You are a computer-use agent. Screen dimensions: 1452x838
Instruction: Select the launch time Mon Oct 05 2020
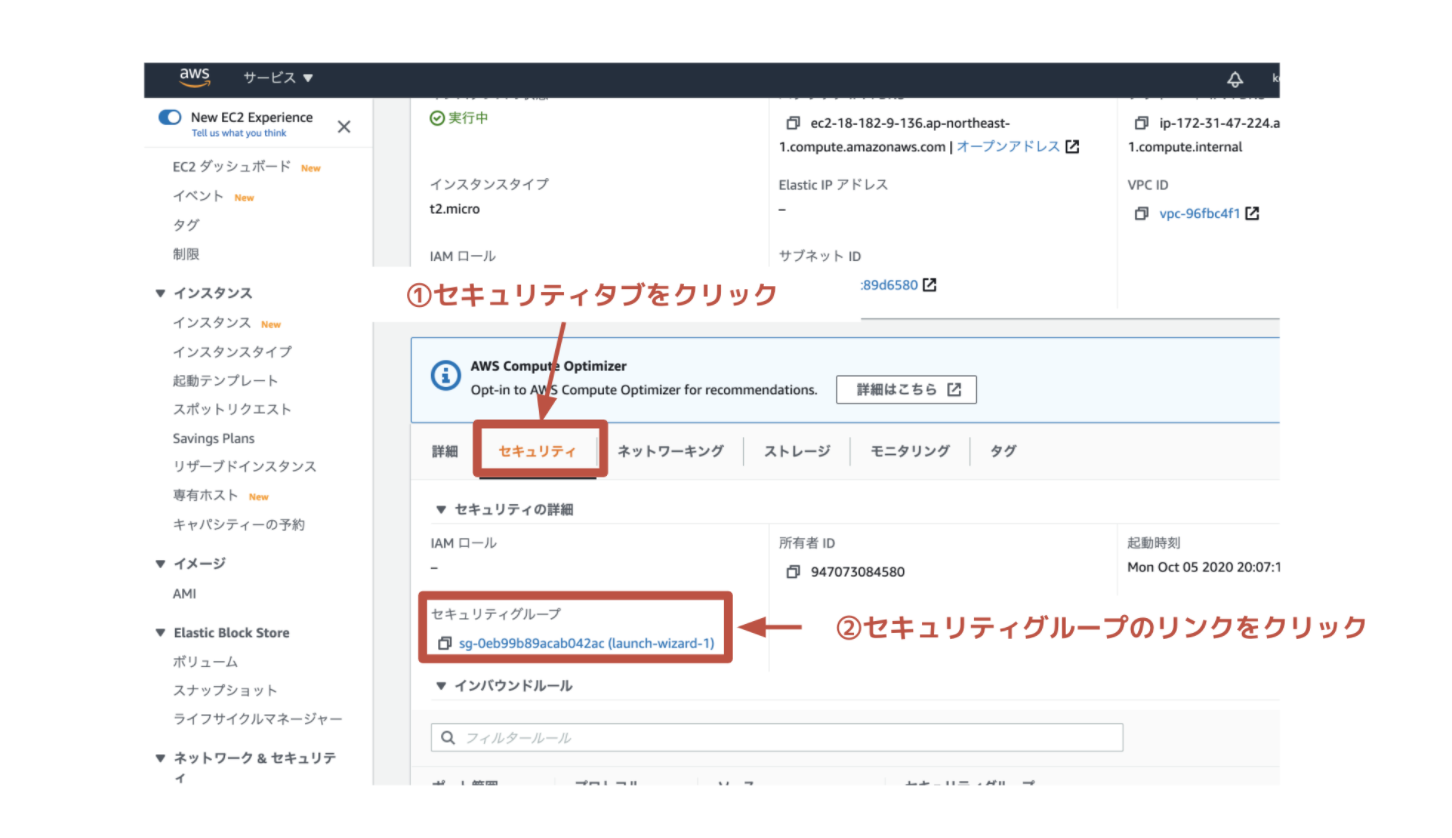point(1203,567)
